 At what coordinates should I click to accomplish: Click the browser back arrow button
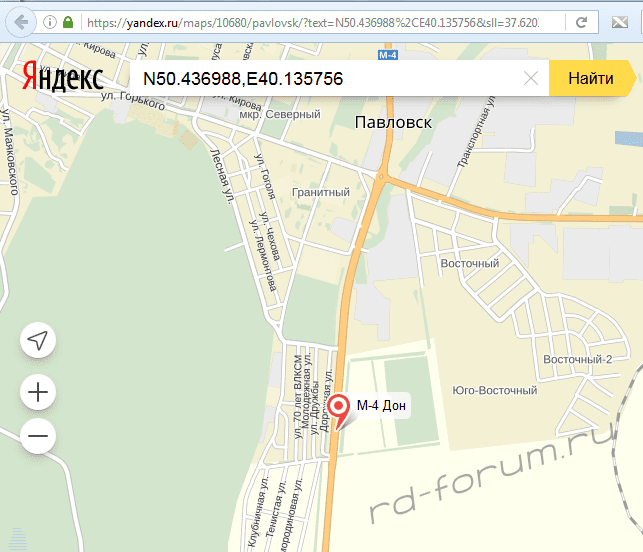pyautogui.click(x=21, y=22)
